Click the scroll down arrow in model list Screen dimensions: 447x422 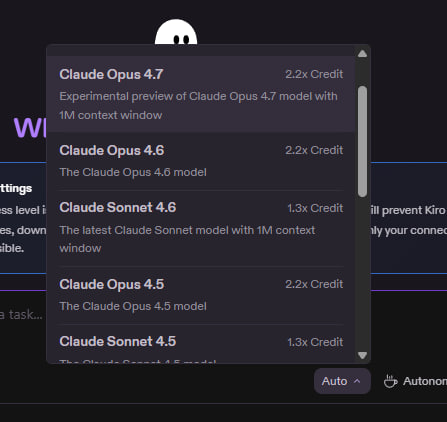click(362, 355)
